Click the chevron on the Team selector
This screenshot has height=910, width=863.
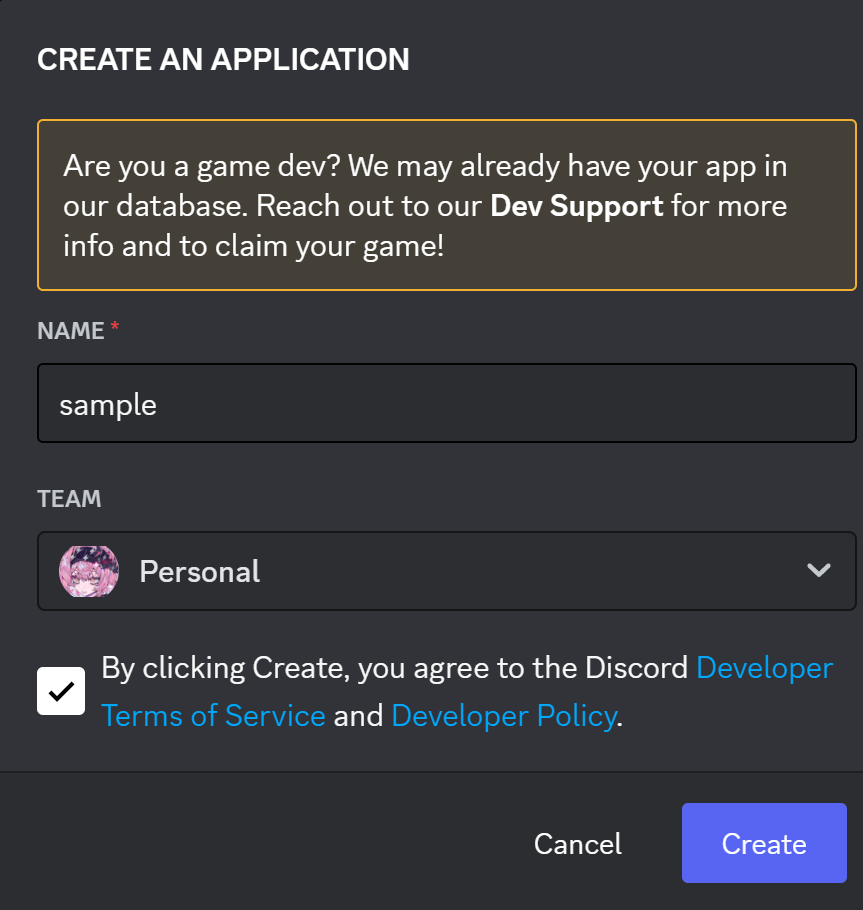(x=819, y=571)
